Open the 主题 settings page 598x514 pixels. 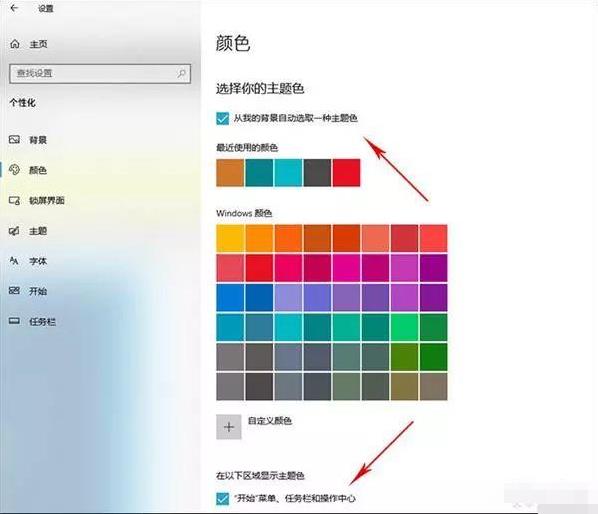coord(38,231)
